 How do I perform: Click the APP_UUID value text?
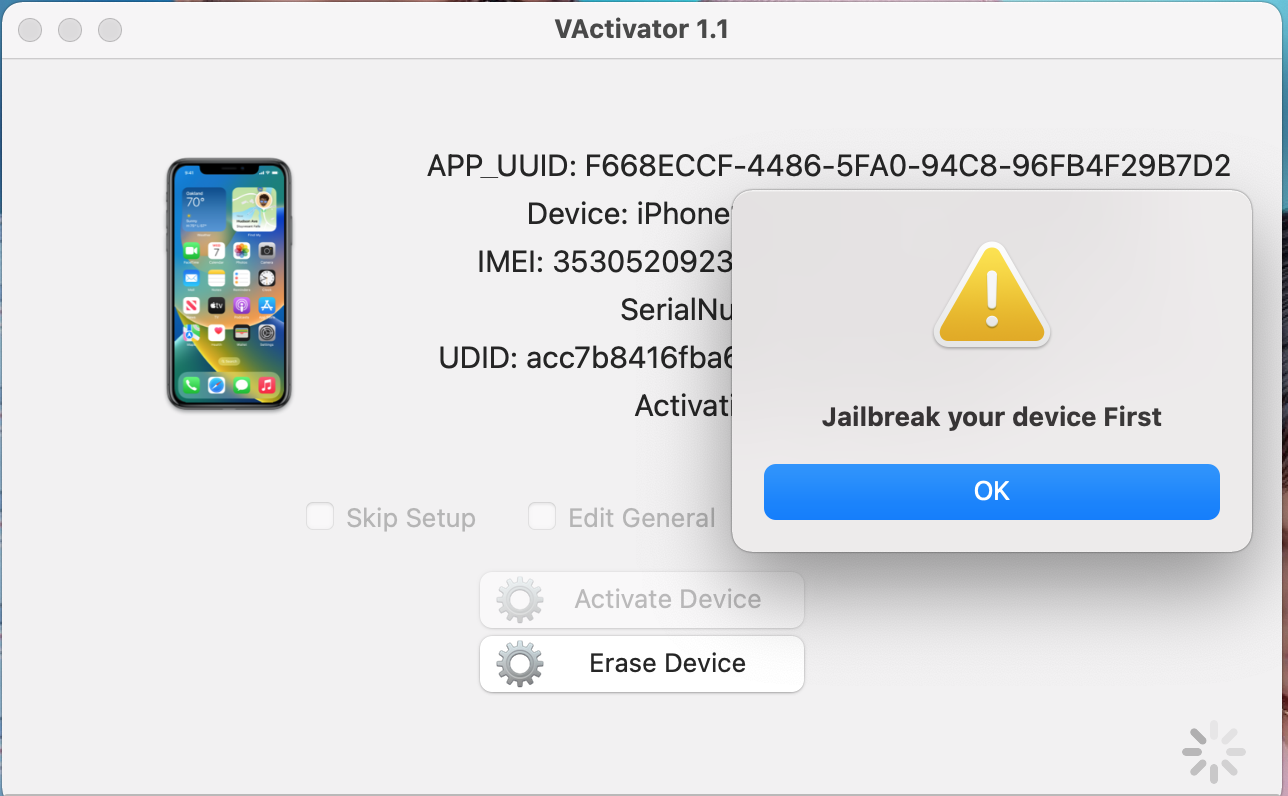point(908,166)
